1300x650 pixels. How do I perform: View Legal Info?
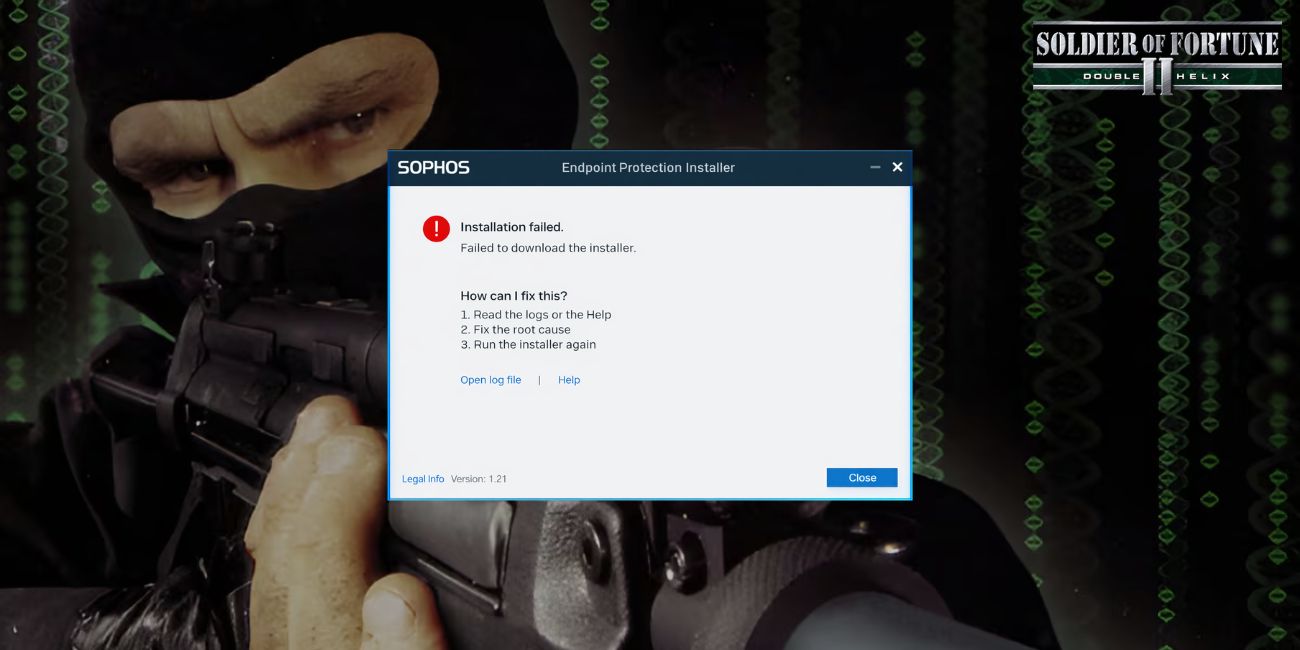tap(422, 478)
